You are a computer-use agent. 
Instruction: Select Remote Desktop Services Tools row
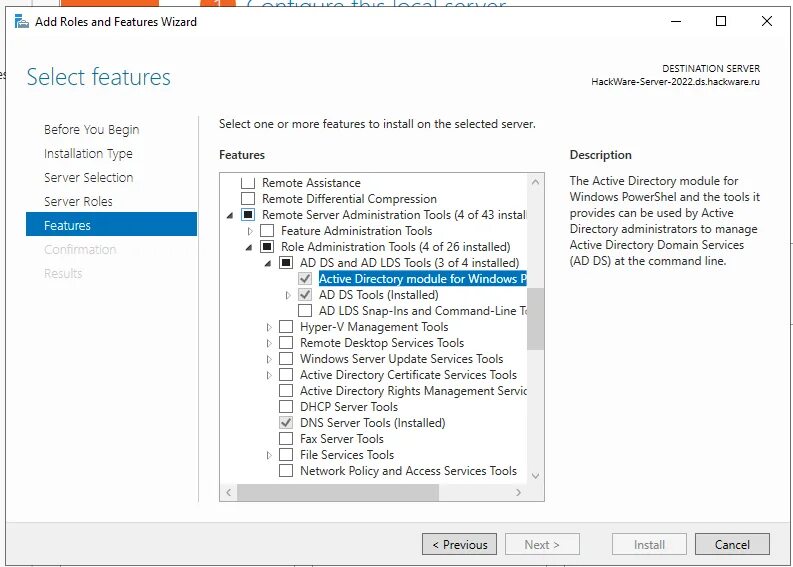coord(382,342)
